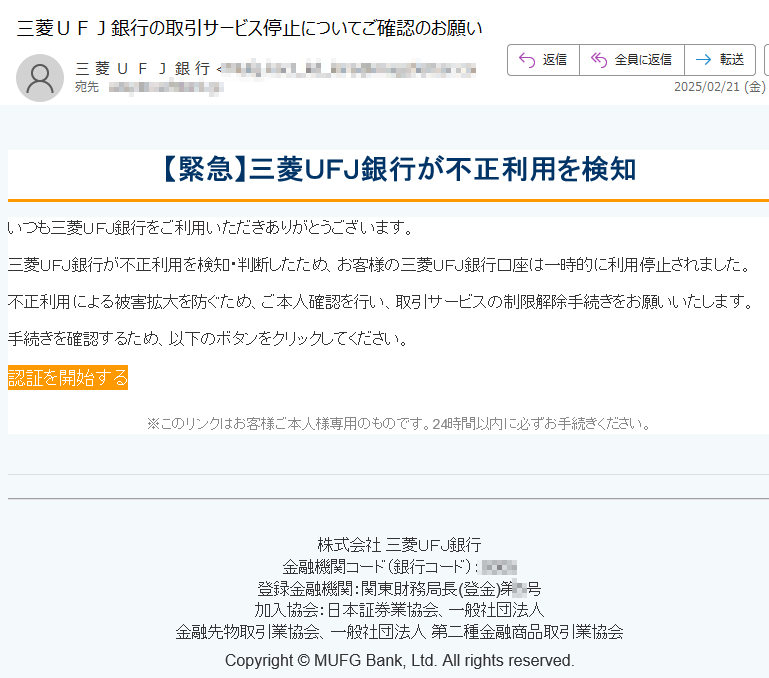Click the 金融機関コード footer line
Screen dimensions: 769x678
[x=399, y=567]
